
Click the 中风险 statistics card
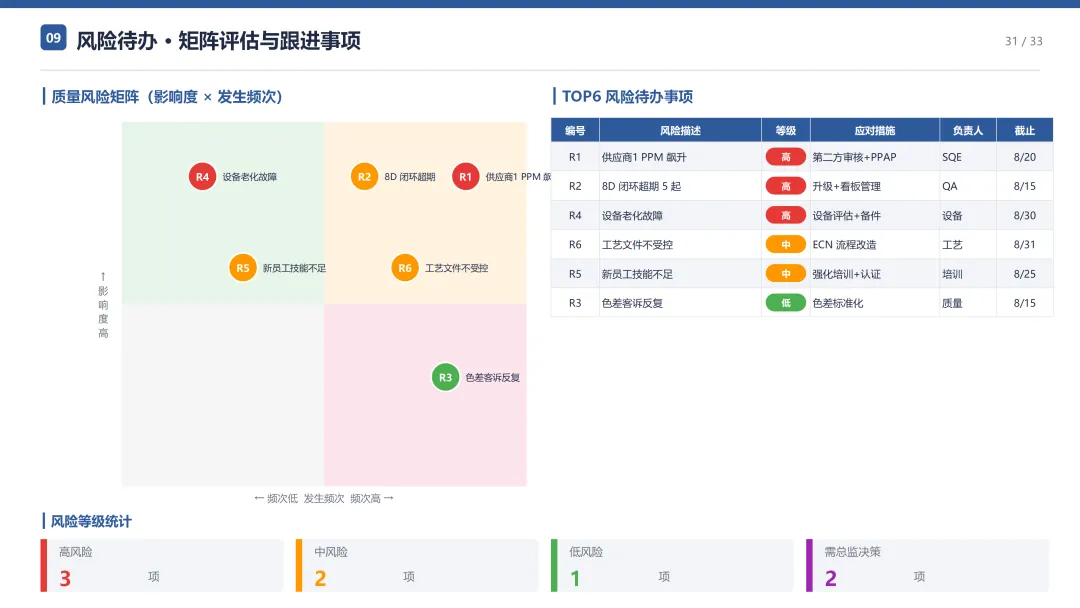417,565
